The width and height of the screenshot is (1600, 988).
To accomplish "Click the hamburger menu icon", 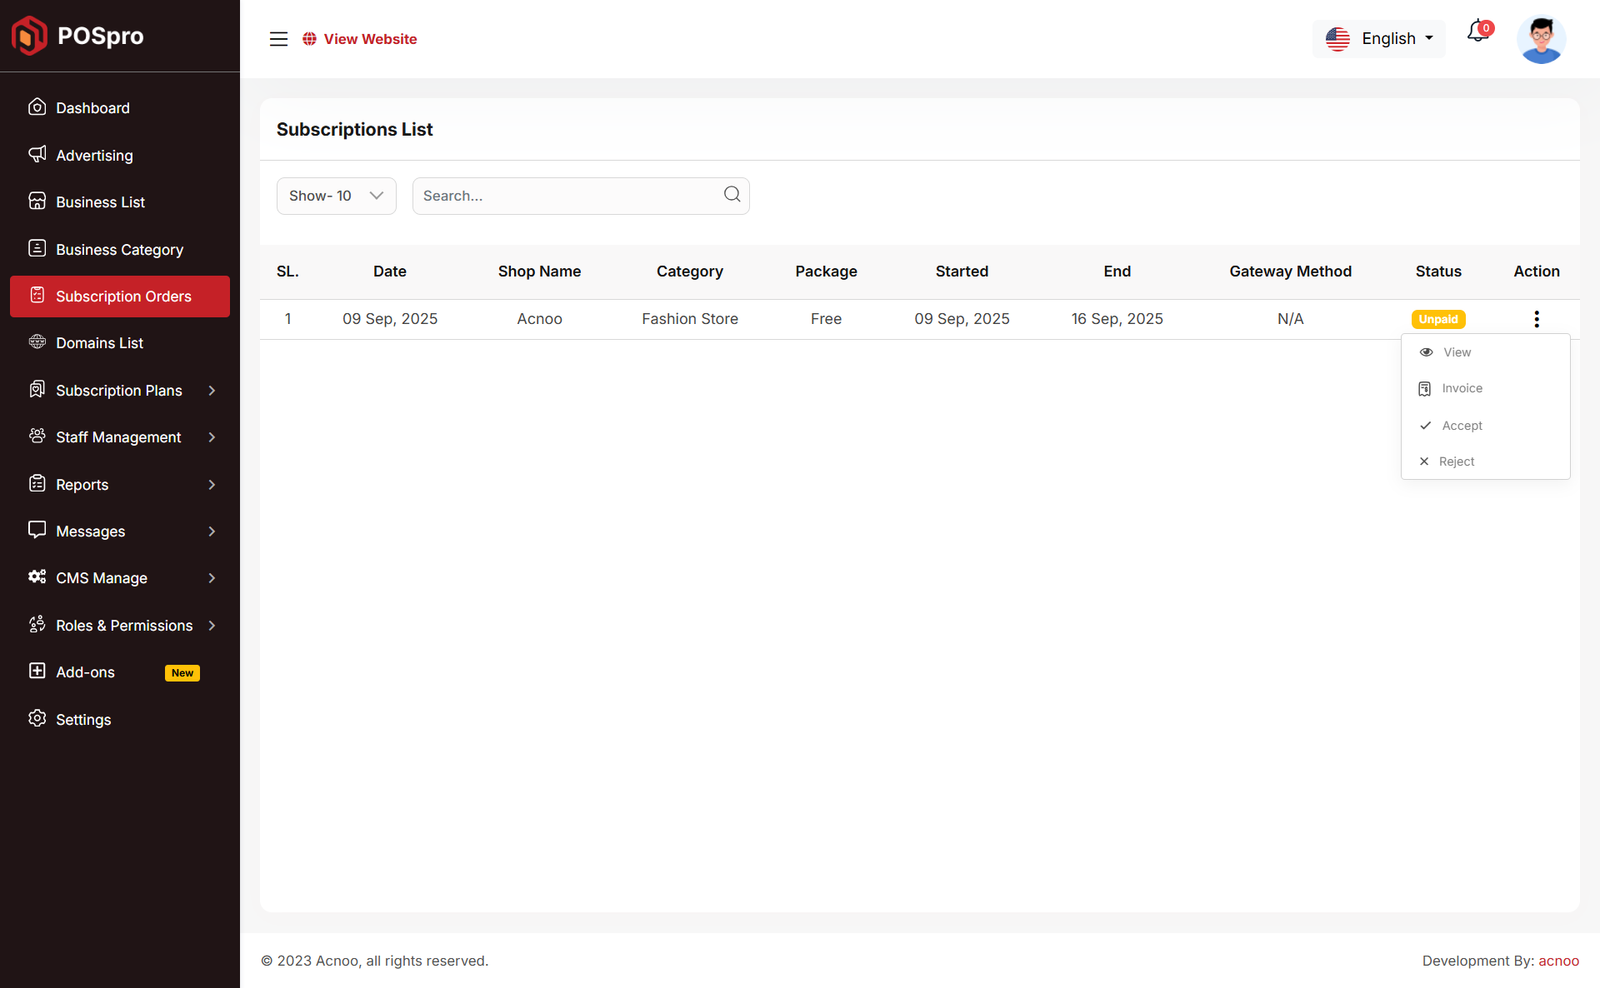I will (x=278, y=39).
